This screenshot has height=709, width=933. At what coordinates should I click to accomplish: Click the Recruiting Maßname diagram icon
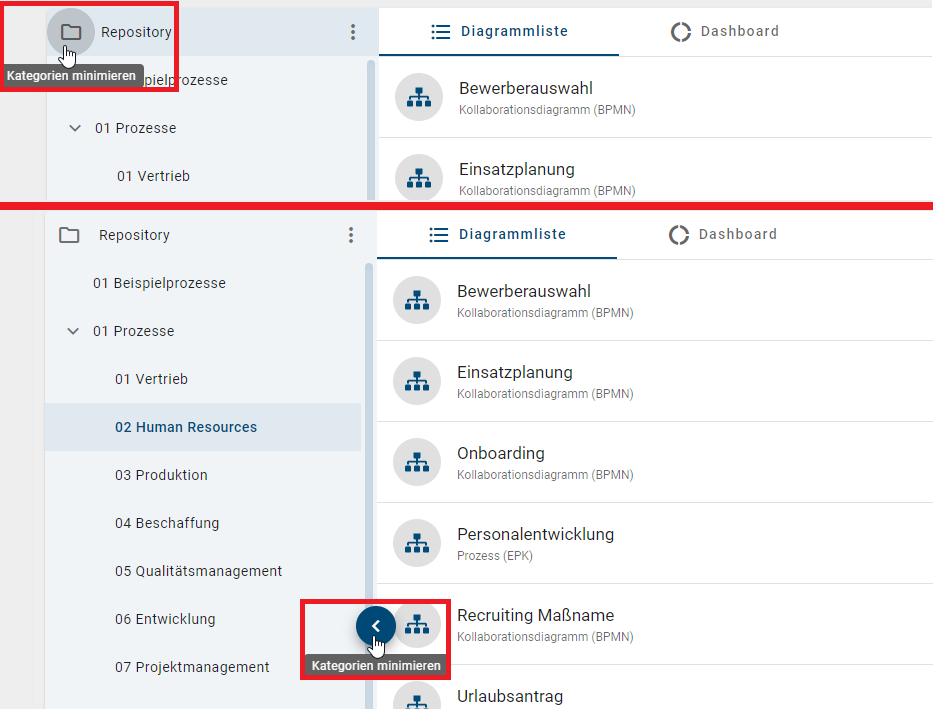(x=417, y=624)
